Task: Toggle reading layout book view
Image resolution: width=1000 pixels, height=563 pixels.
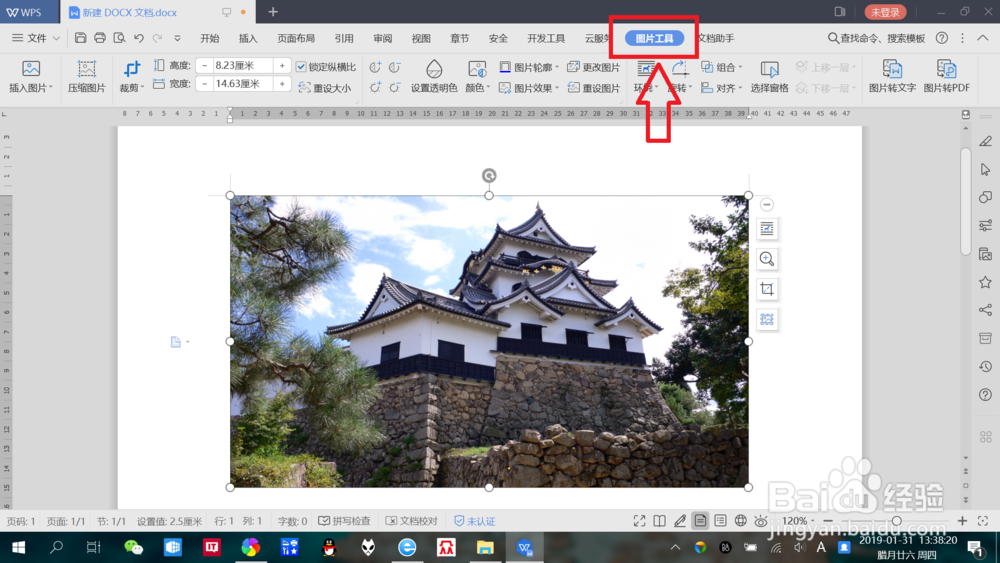Action: point(659,521)
